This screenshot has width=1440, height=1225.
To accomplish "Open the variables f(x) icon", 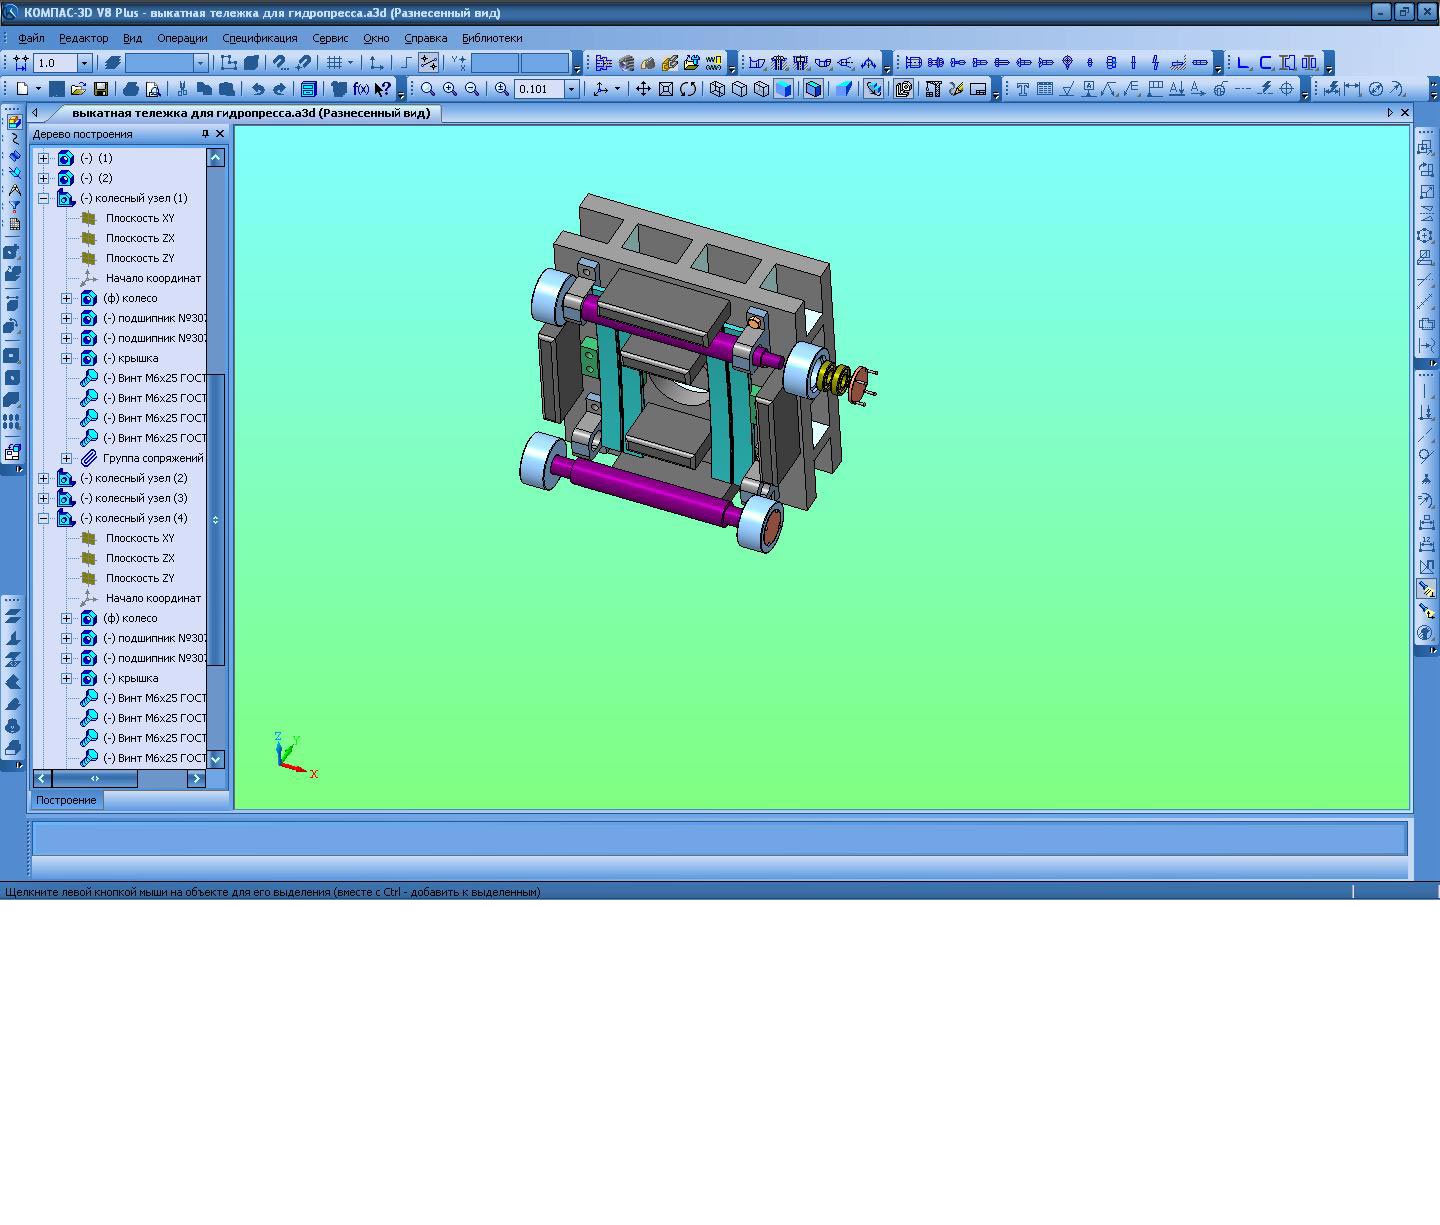I will point(361,89).
